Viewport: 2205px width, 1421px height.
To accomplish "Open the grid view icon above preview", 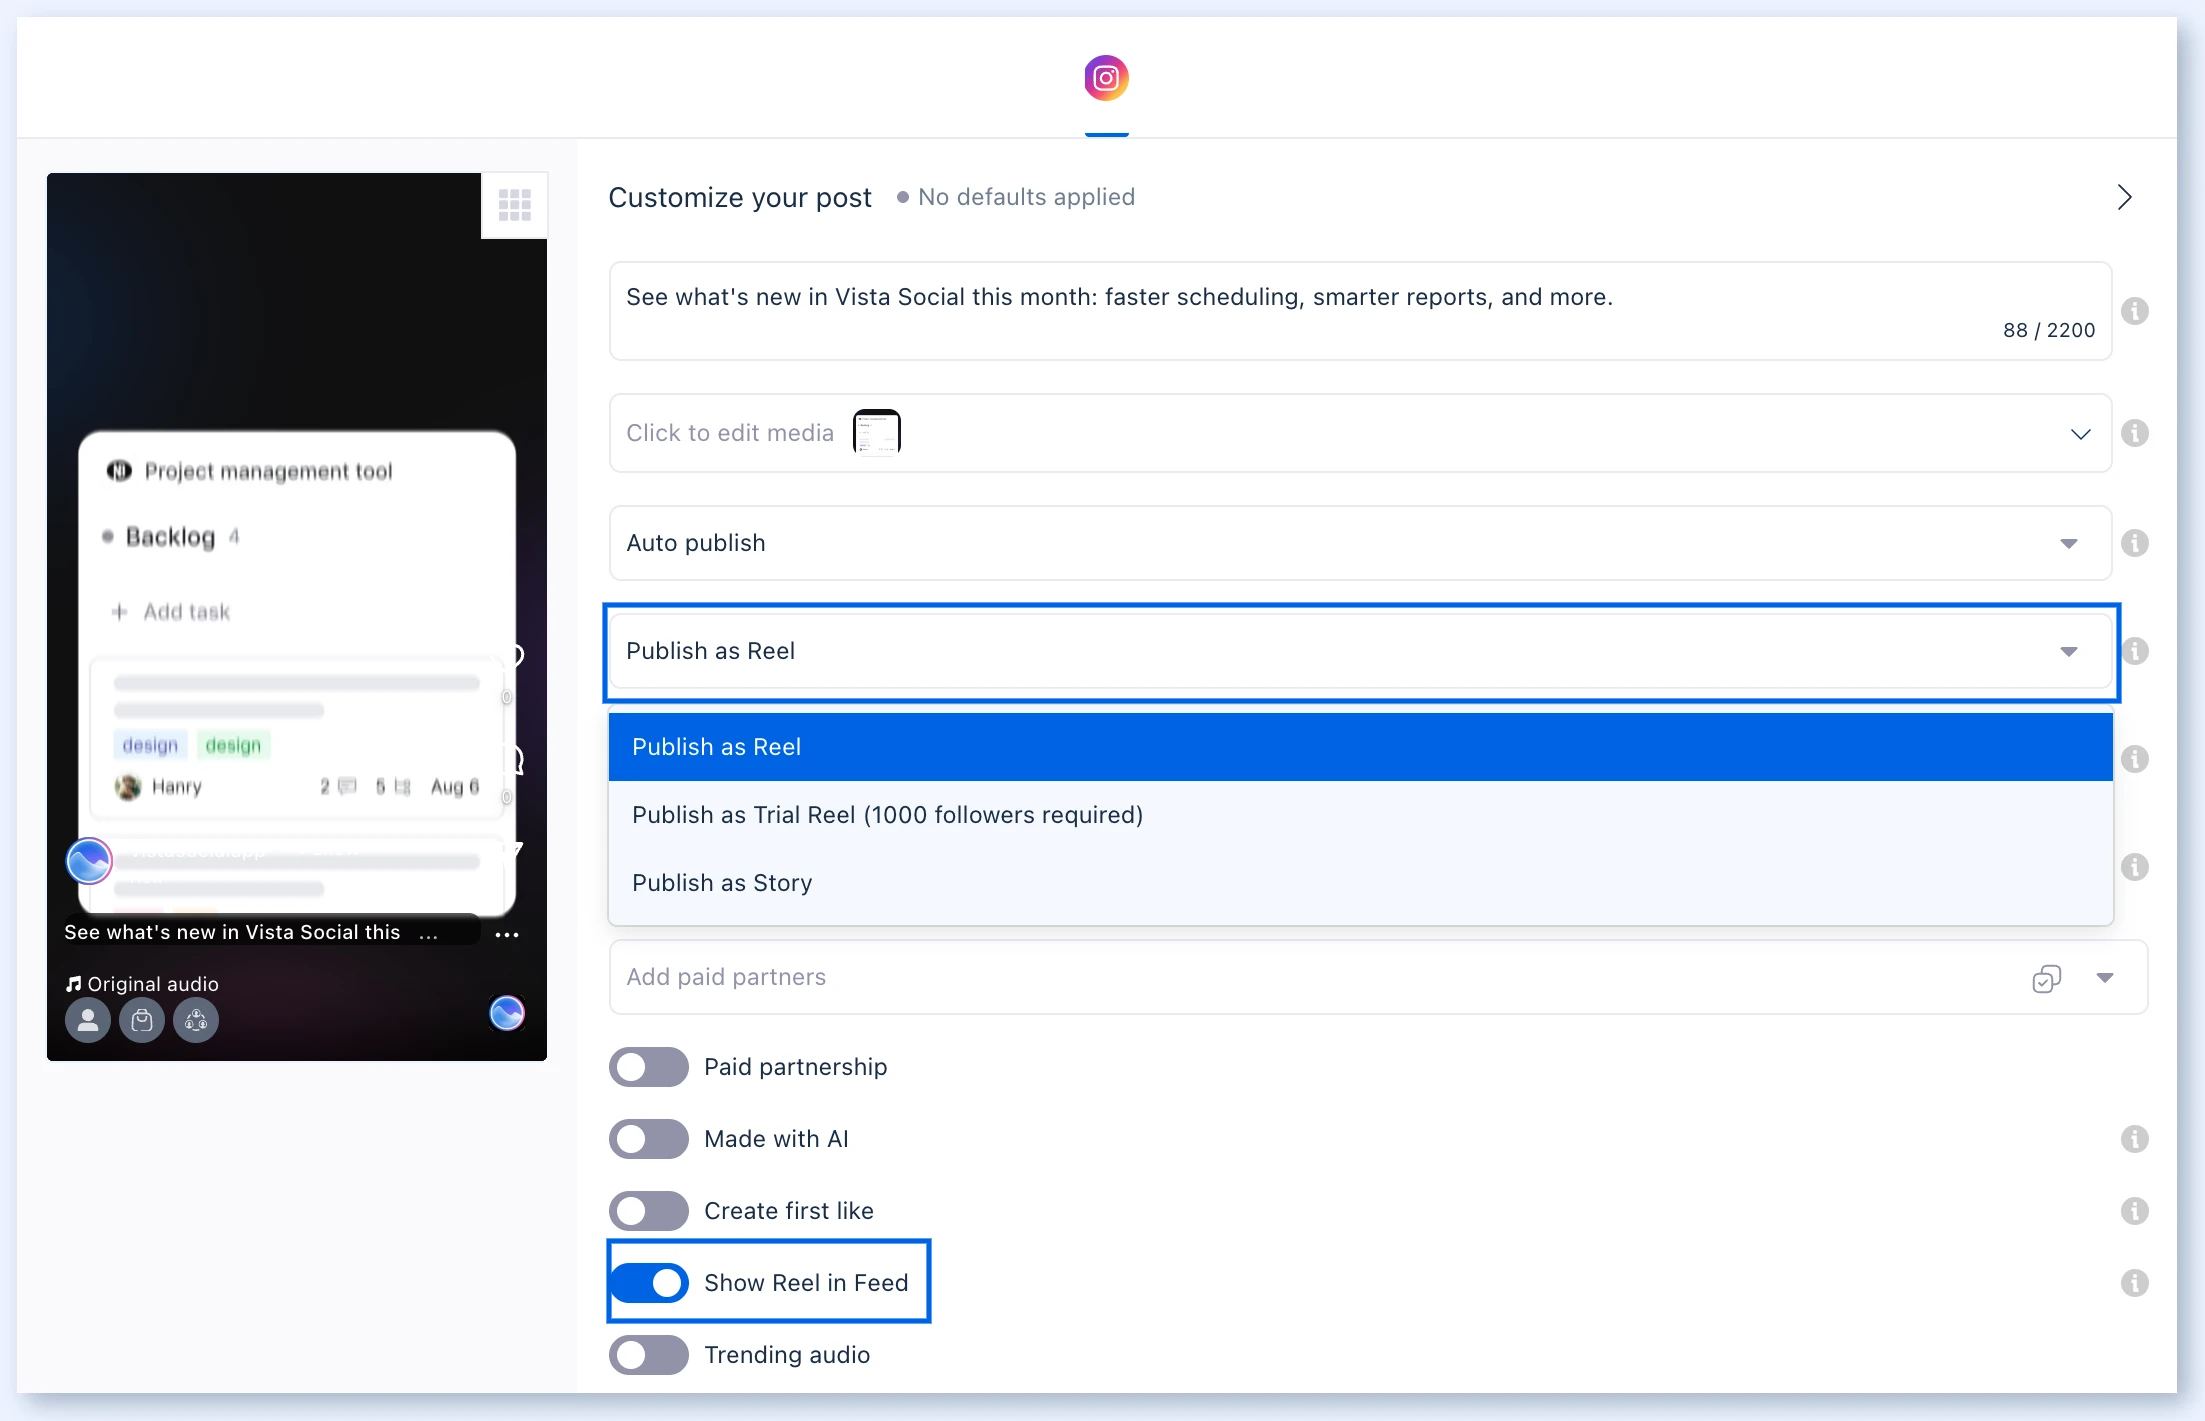I will [514, 205].
